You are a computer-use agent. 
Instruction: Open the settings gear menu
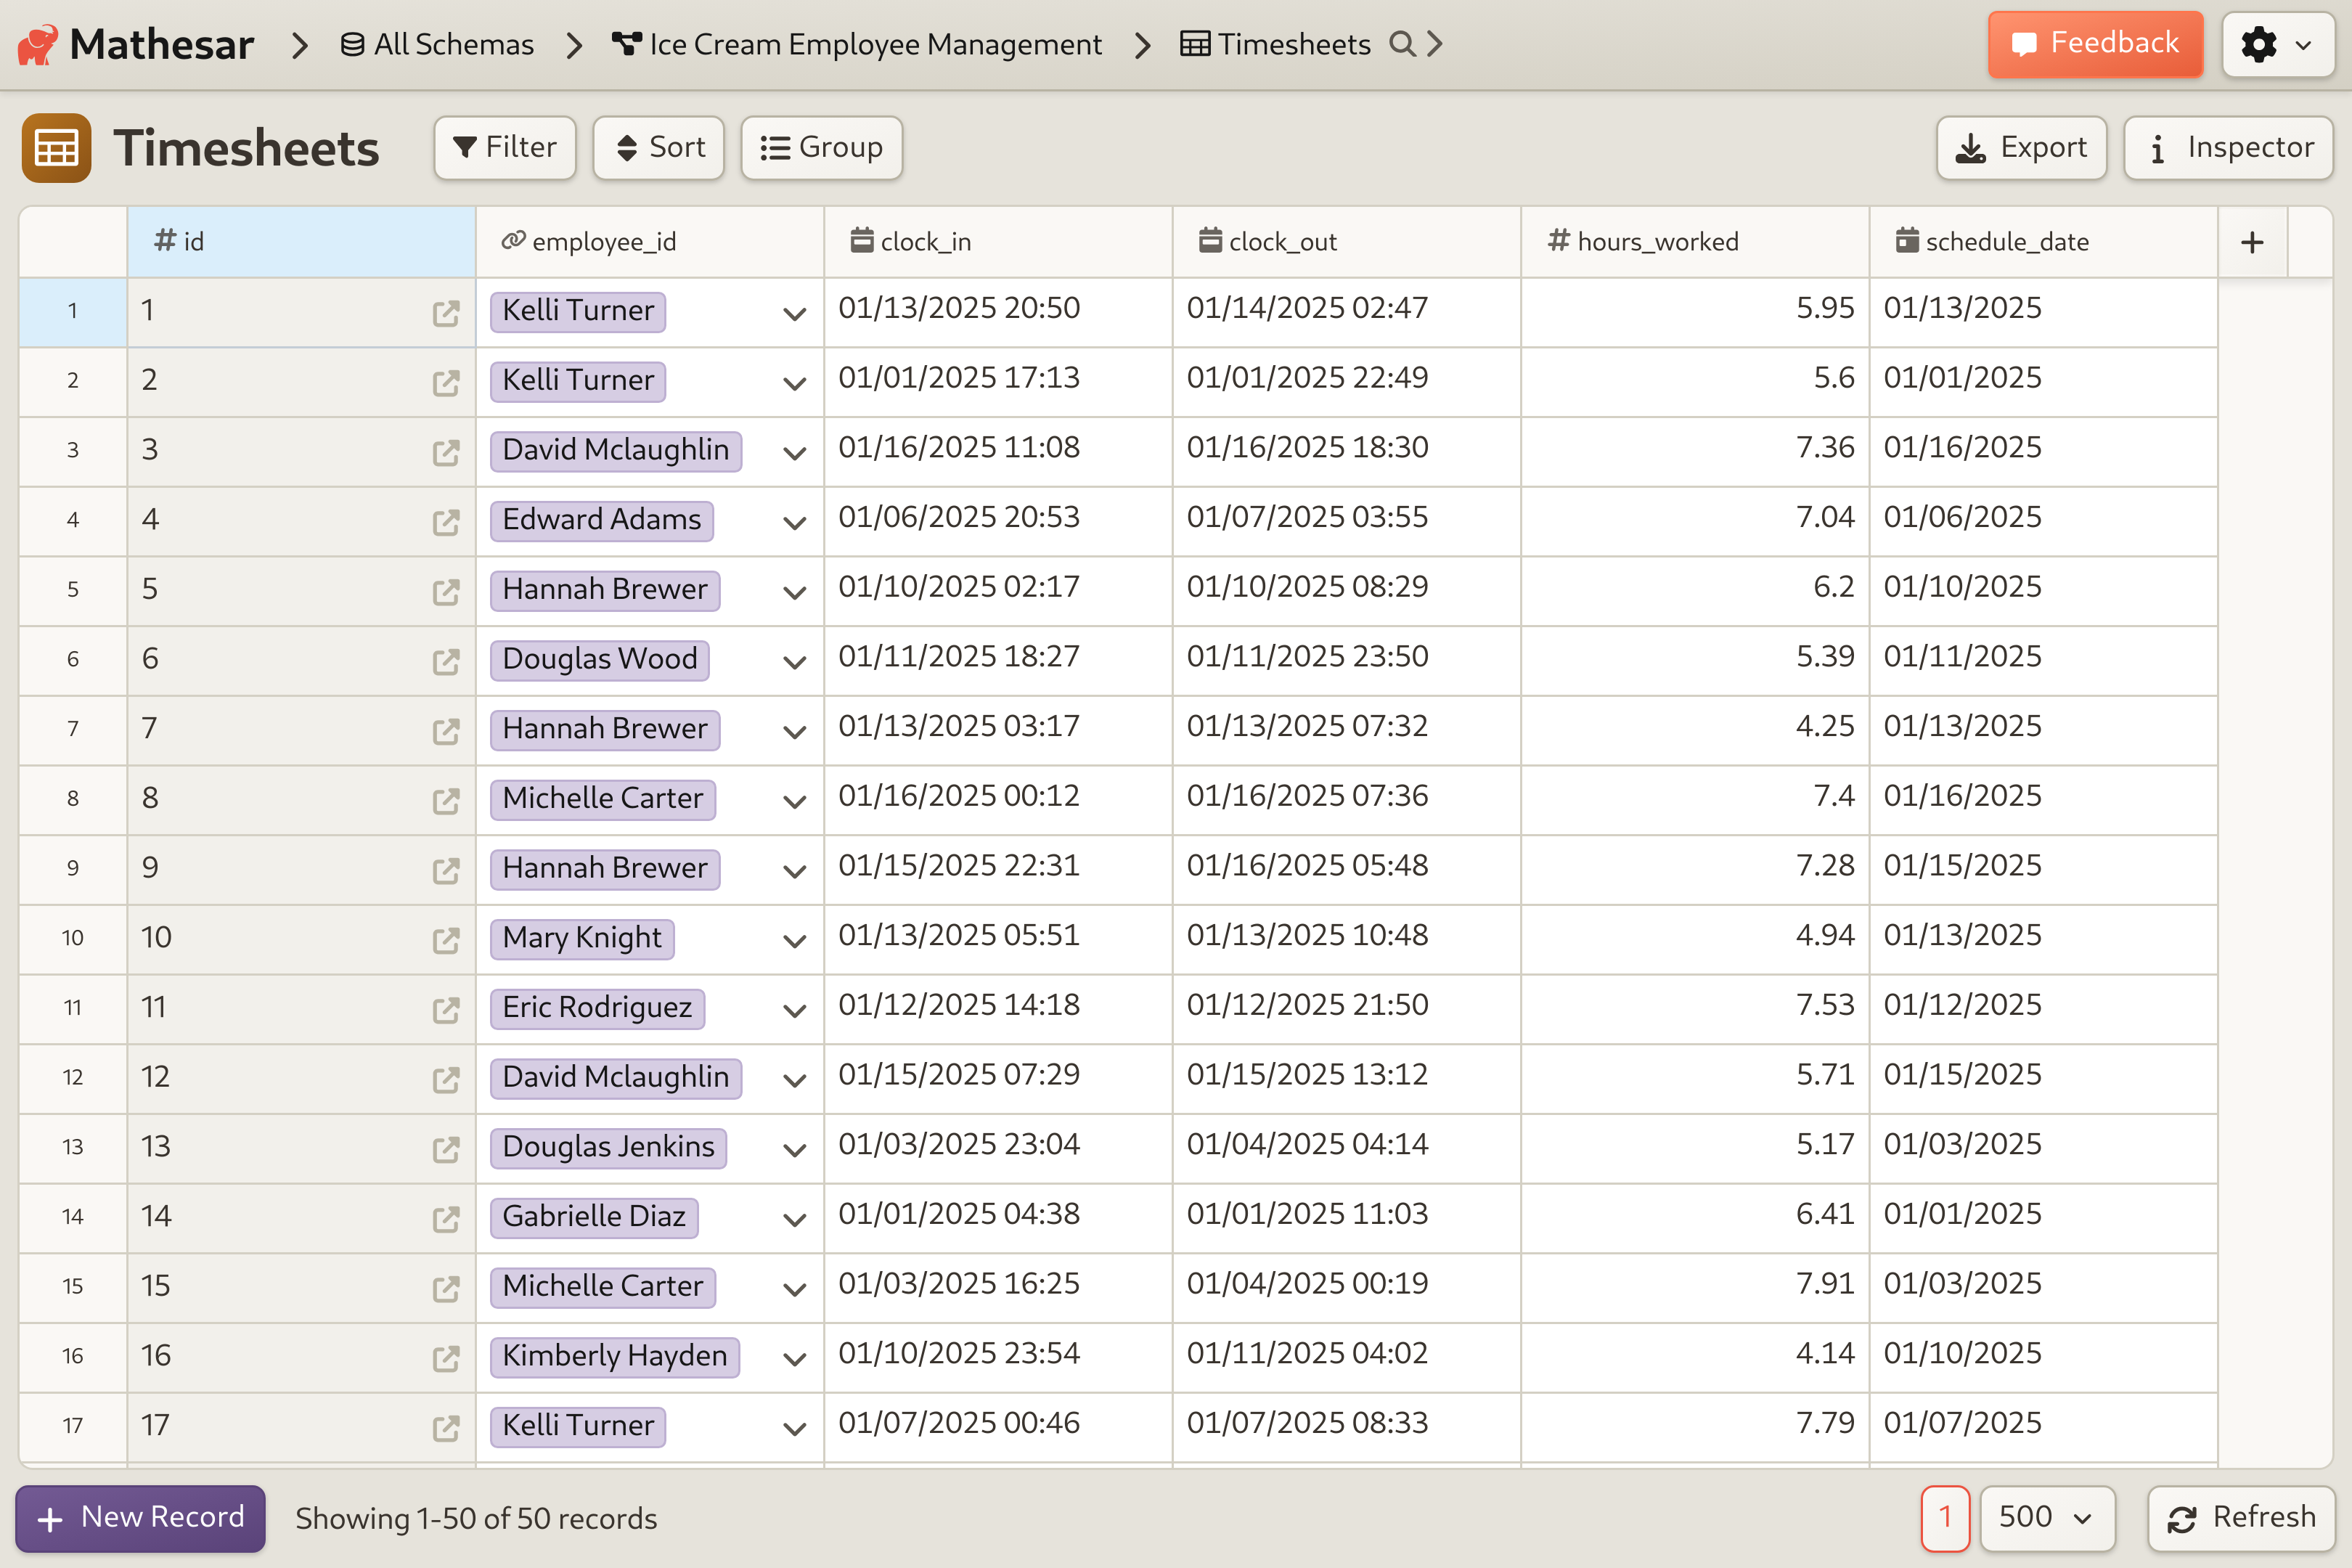tap(2277, 45)
